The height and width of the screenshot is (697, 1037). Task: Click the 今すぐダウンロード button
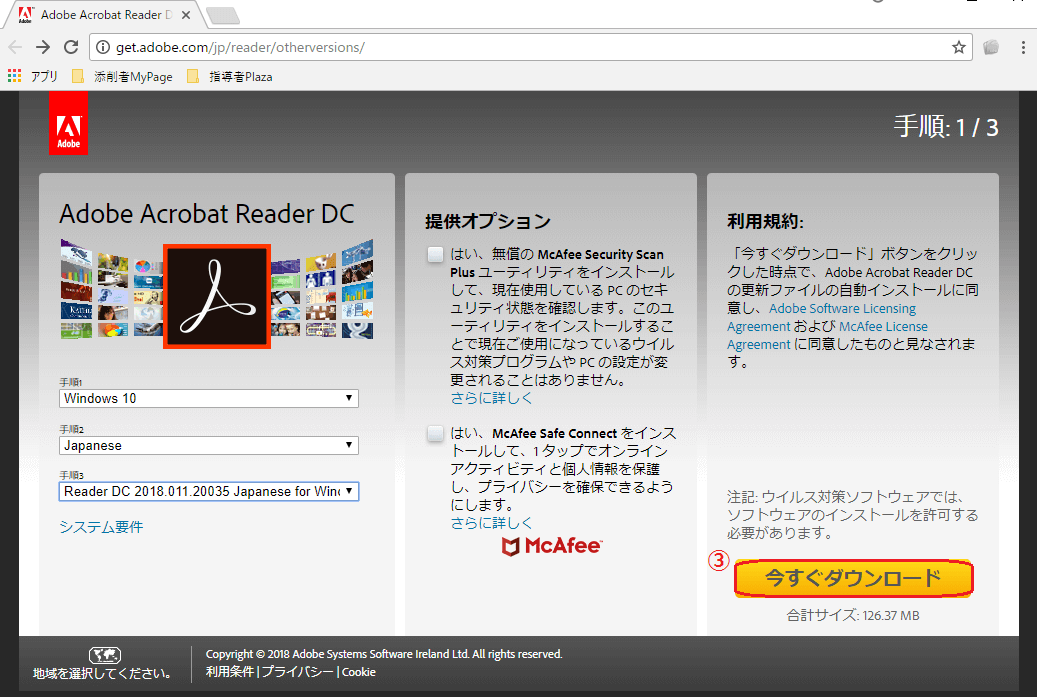pos(853,578)
